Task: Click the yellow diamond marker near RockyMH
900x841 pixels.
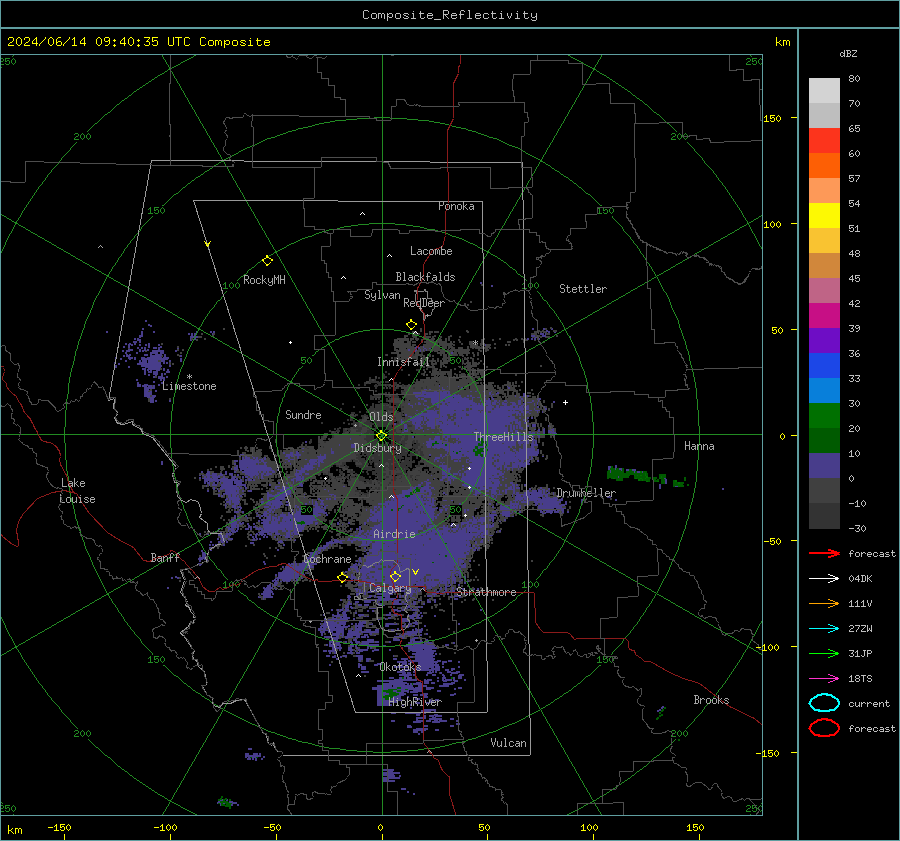Action: (x=267, y=261)
